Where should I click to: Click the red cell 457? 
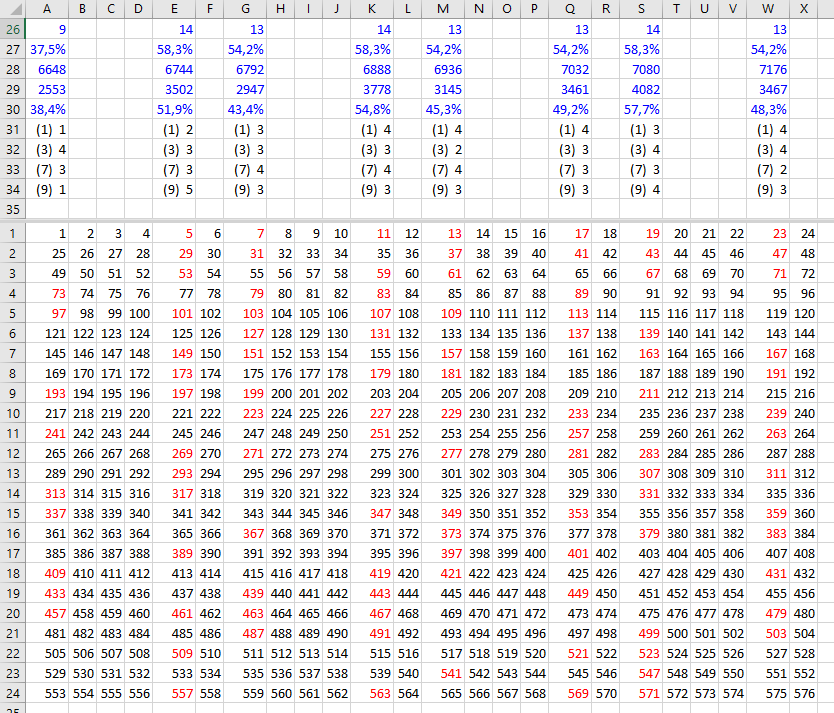(x=47, y=614)
